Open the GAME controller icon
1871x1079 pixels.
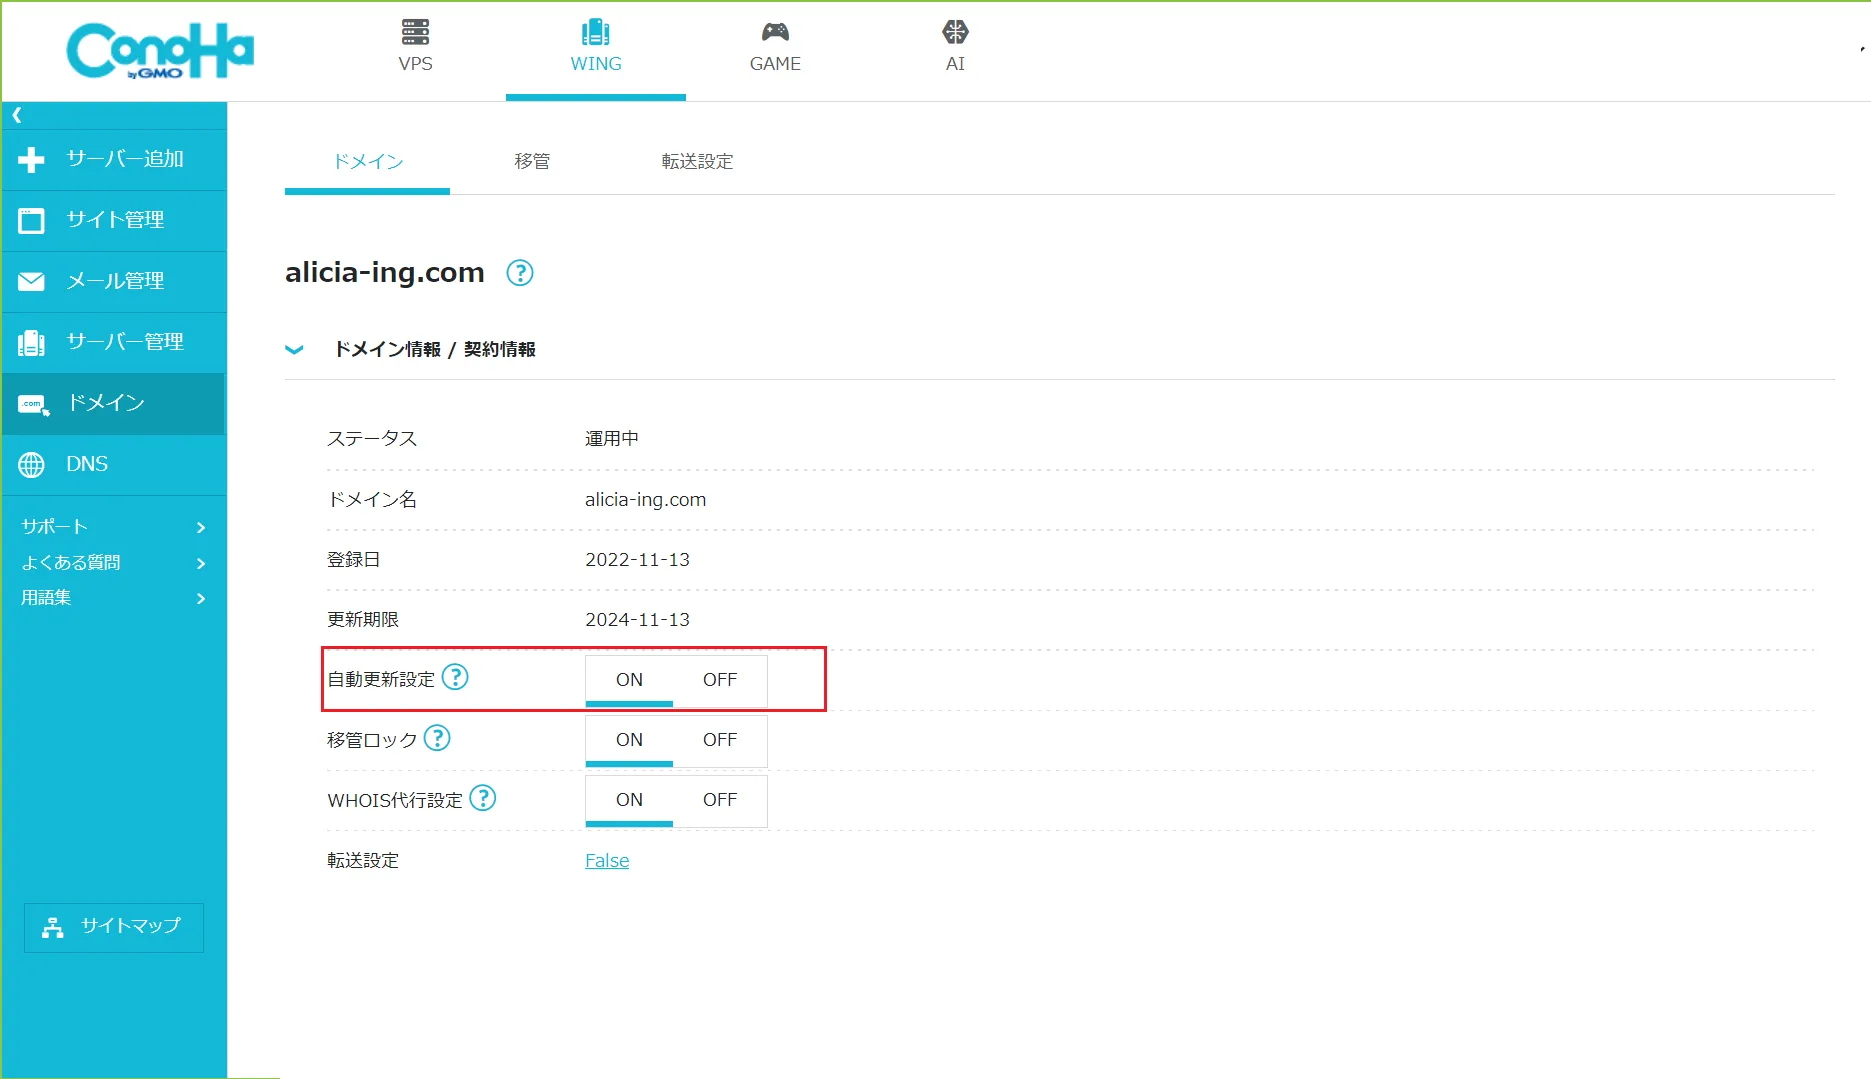pos(775,32)
